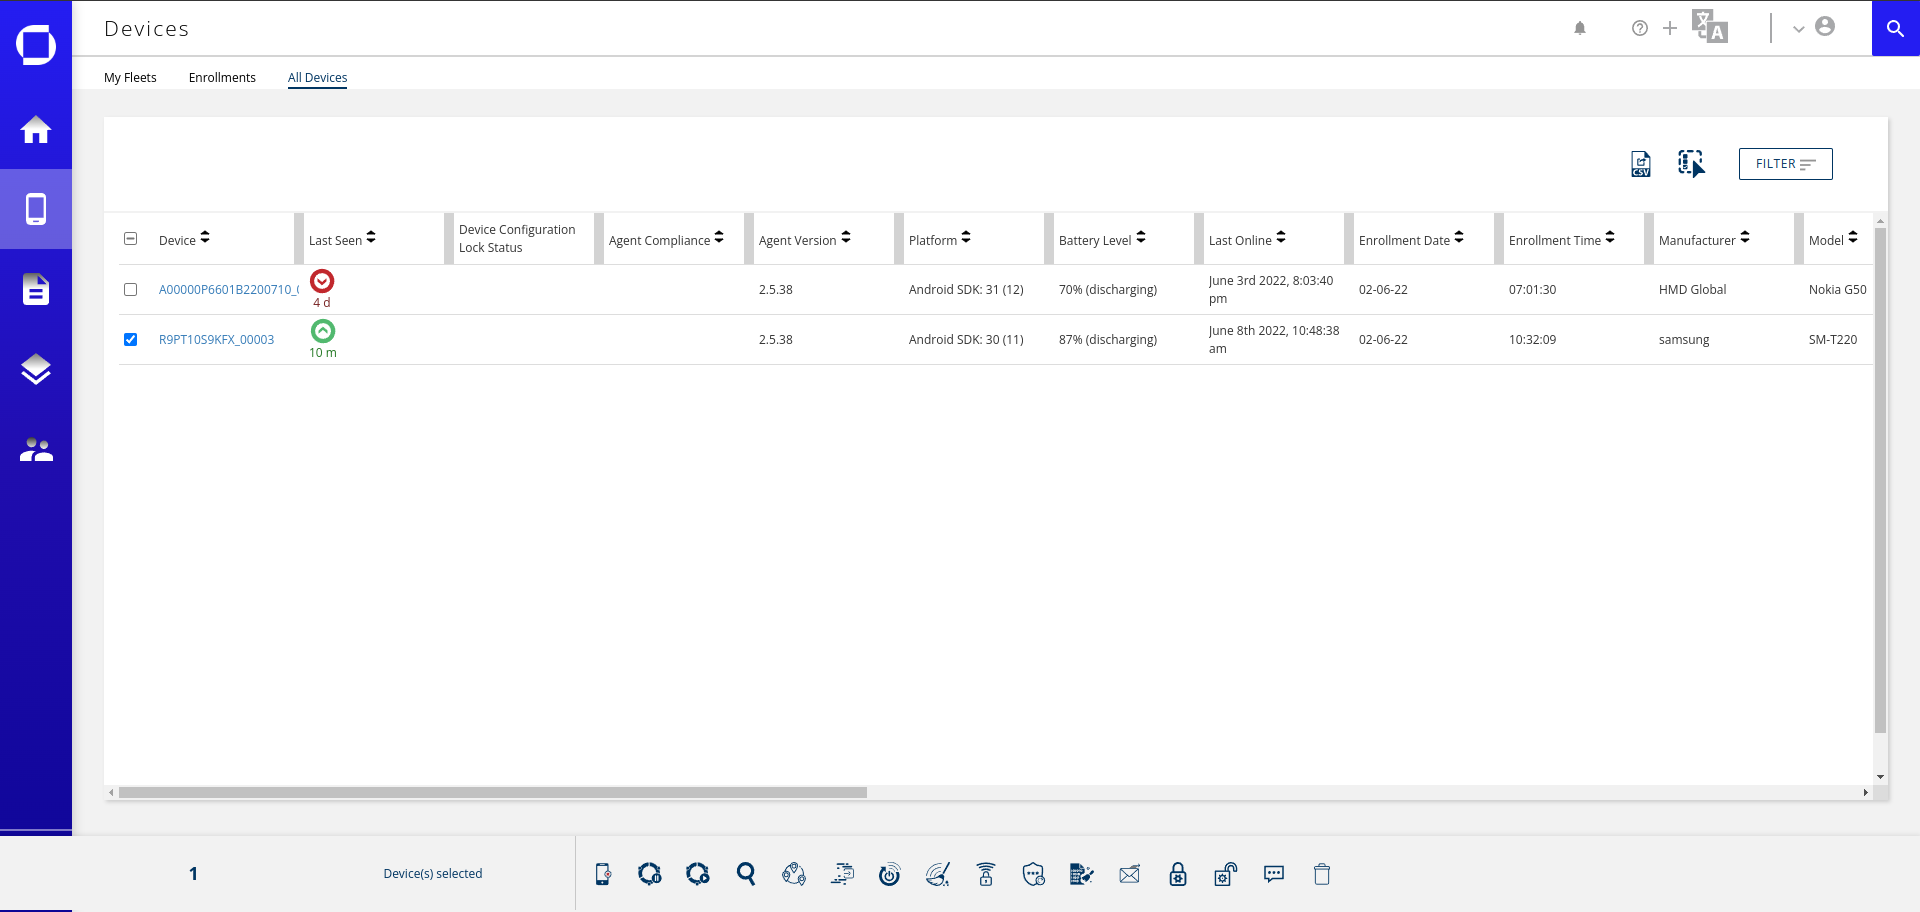Open the send message chat icon
Viewport: 1920px width, 912px height.
[1274, 874]
